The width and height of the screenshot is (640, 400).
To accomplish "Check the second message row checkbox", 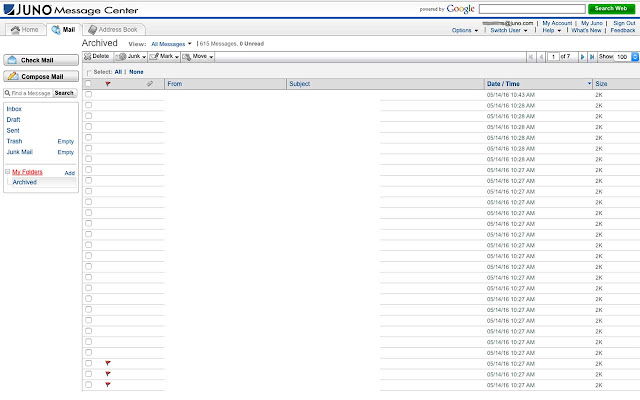I will [89, 105].
